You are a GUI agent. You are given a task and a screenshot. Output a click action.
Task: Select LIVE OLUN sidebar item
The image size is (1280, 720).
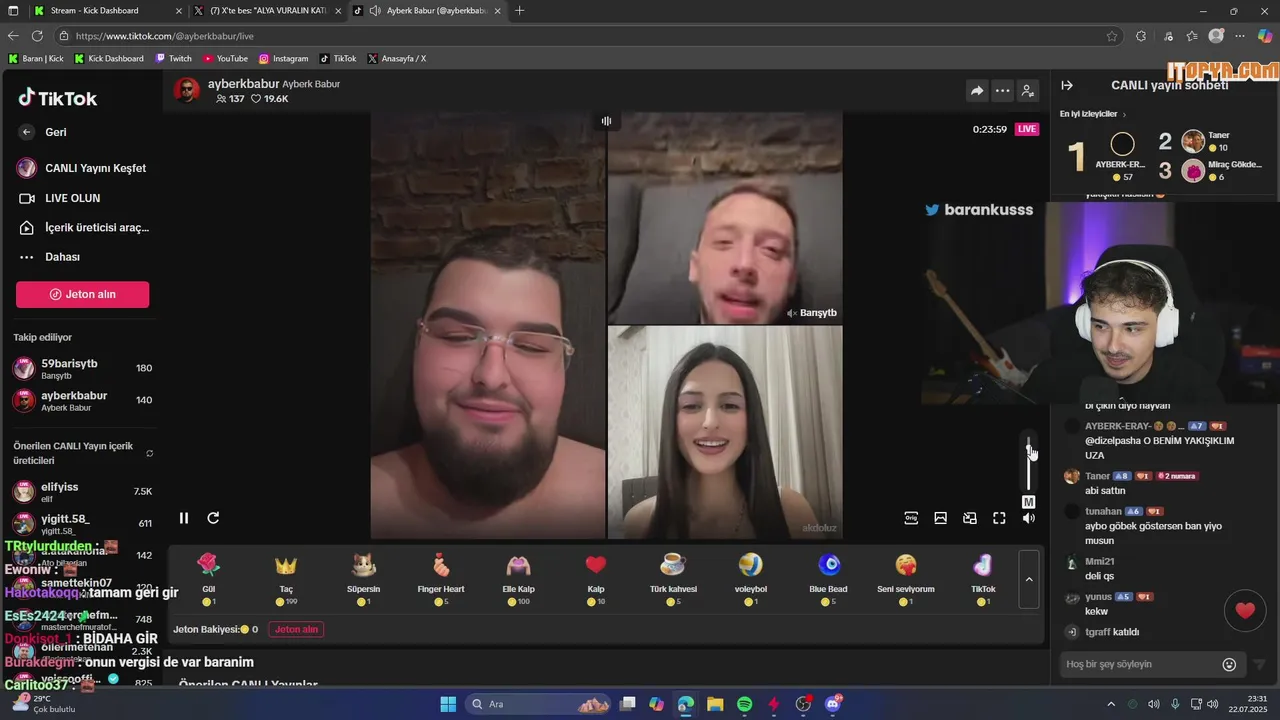coord(59,198)
